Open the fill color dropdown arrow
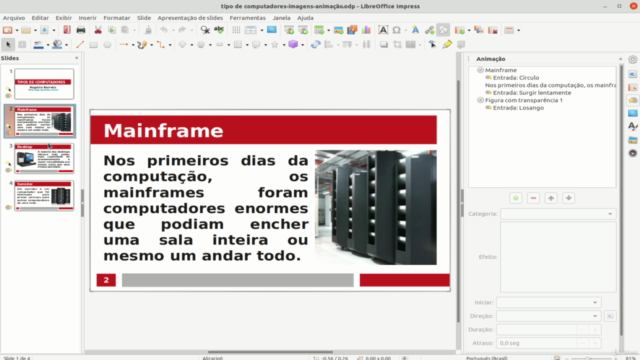This screenshot has height=360, width=640. pyautogui.click(x=67, y=45)
